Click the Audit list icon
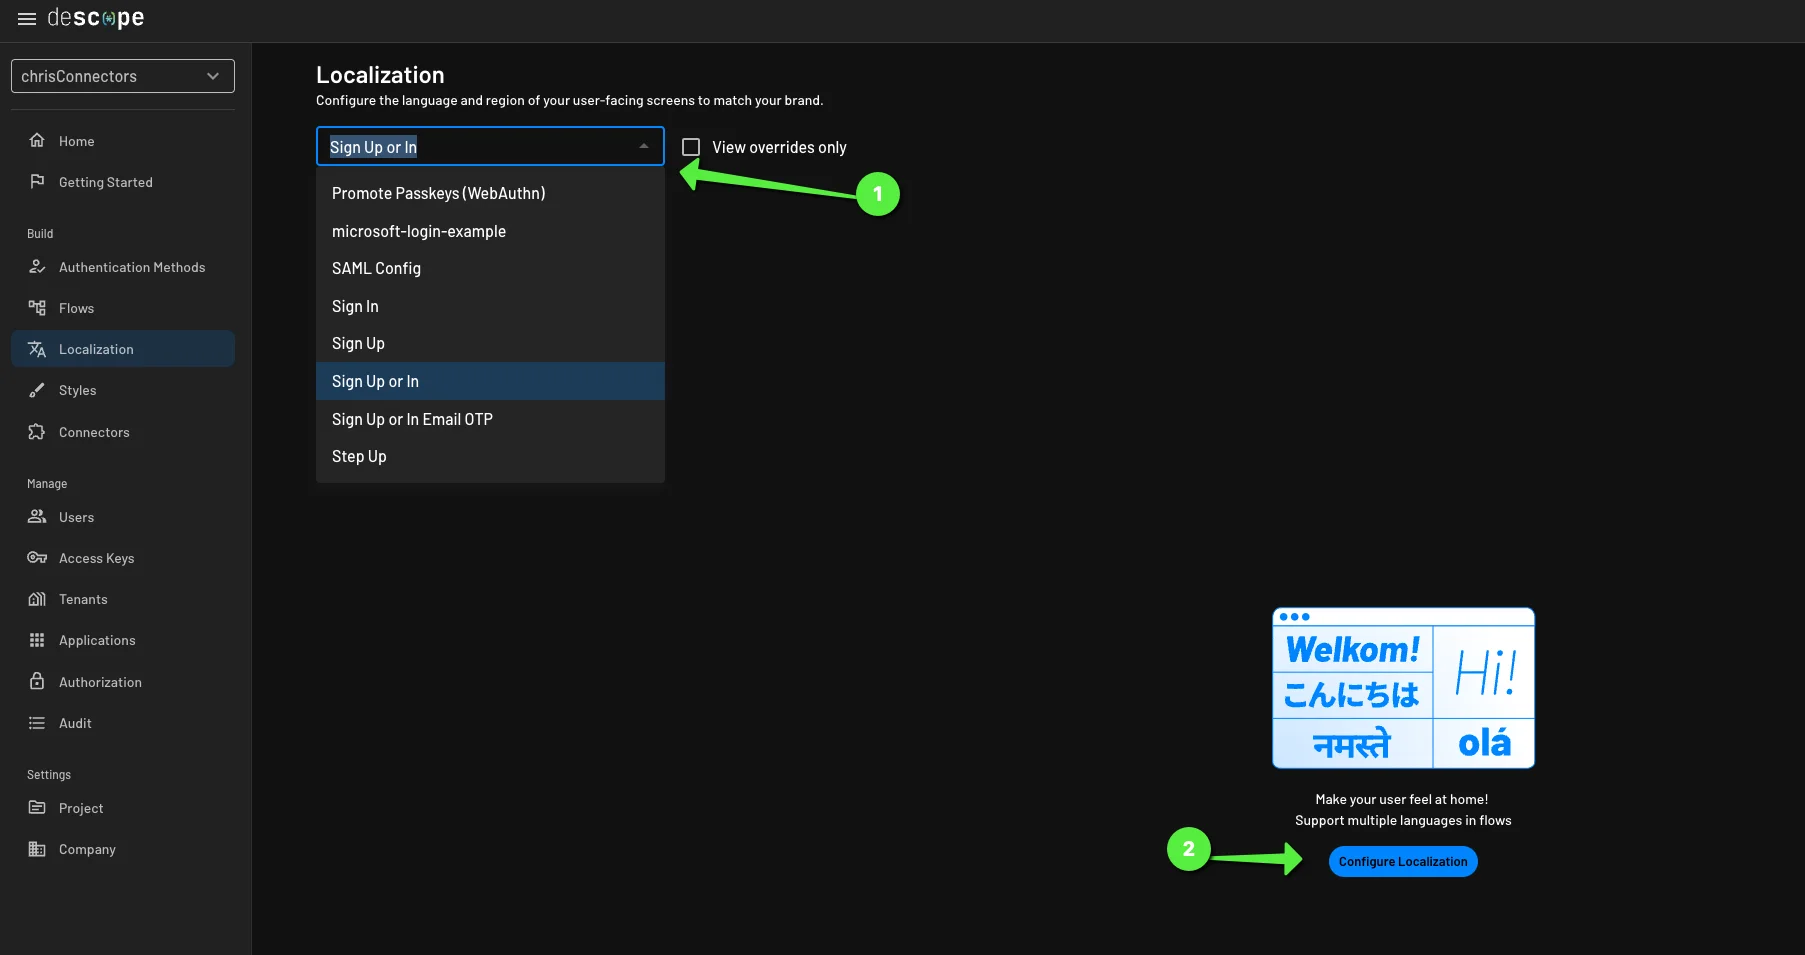The image size is (1805, 955). tap(37, 723)
